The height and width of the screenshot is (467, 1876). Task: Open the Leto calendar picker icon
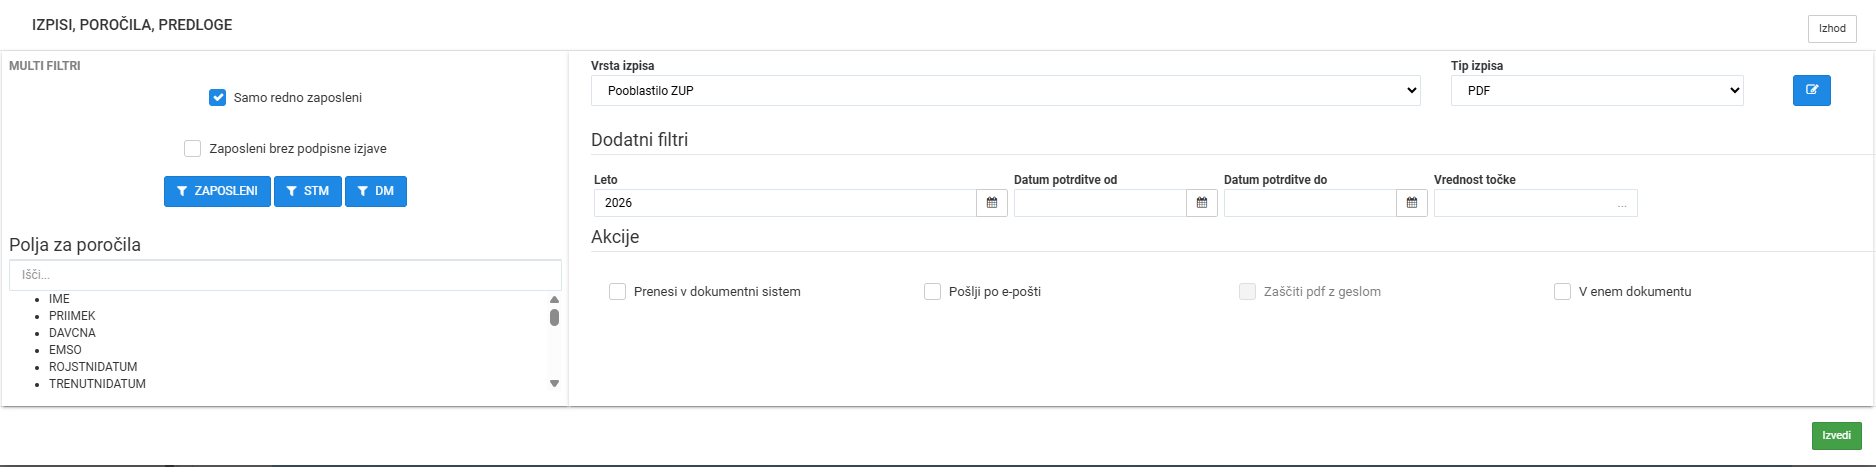click(992, 203)
